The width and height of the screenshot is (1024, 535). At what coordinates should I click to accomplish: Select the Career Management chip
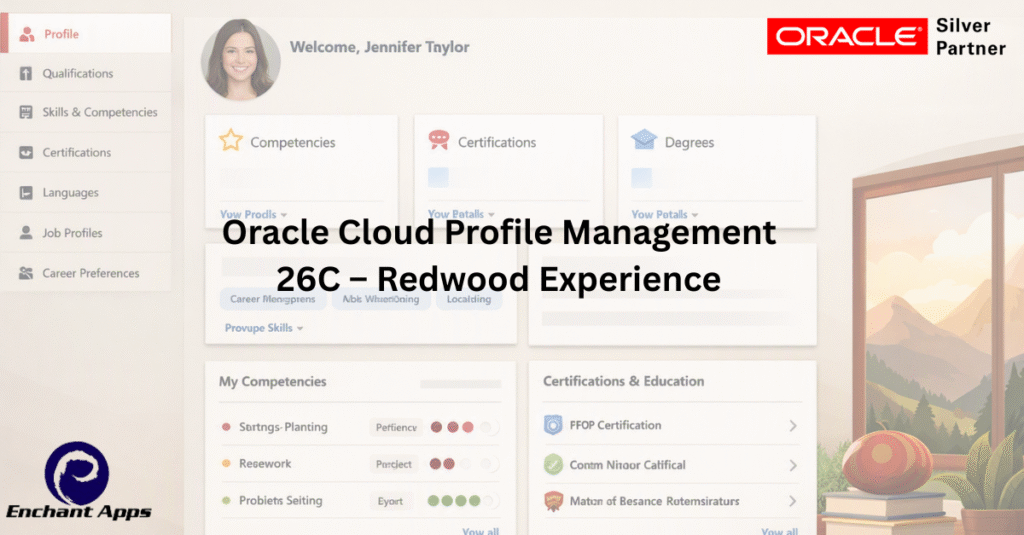pos(272,299)
